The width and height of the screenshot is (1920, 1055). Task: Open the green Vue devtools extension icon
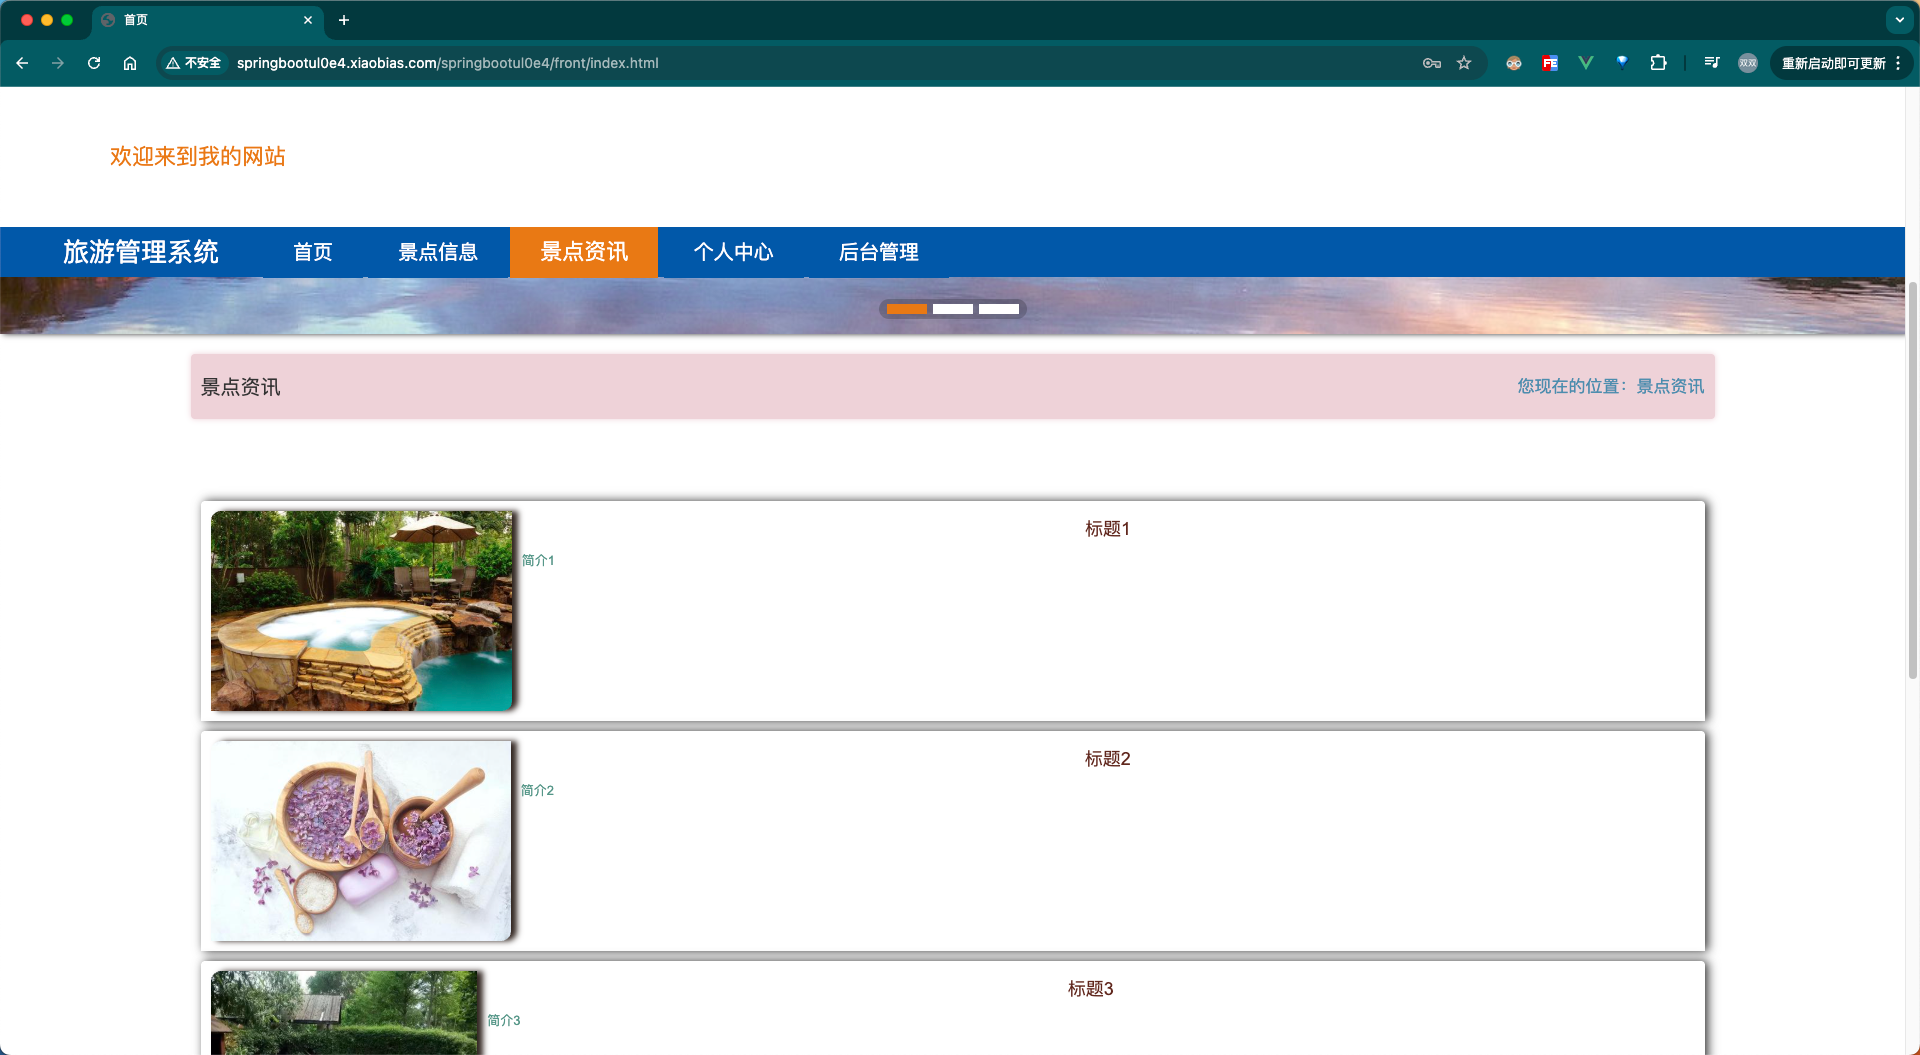pos(1586,63)
